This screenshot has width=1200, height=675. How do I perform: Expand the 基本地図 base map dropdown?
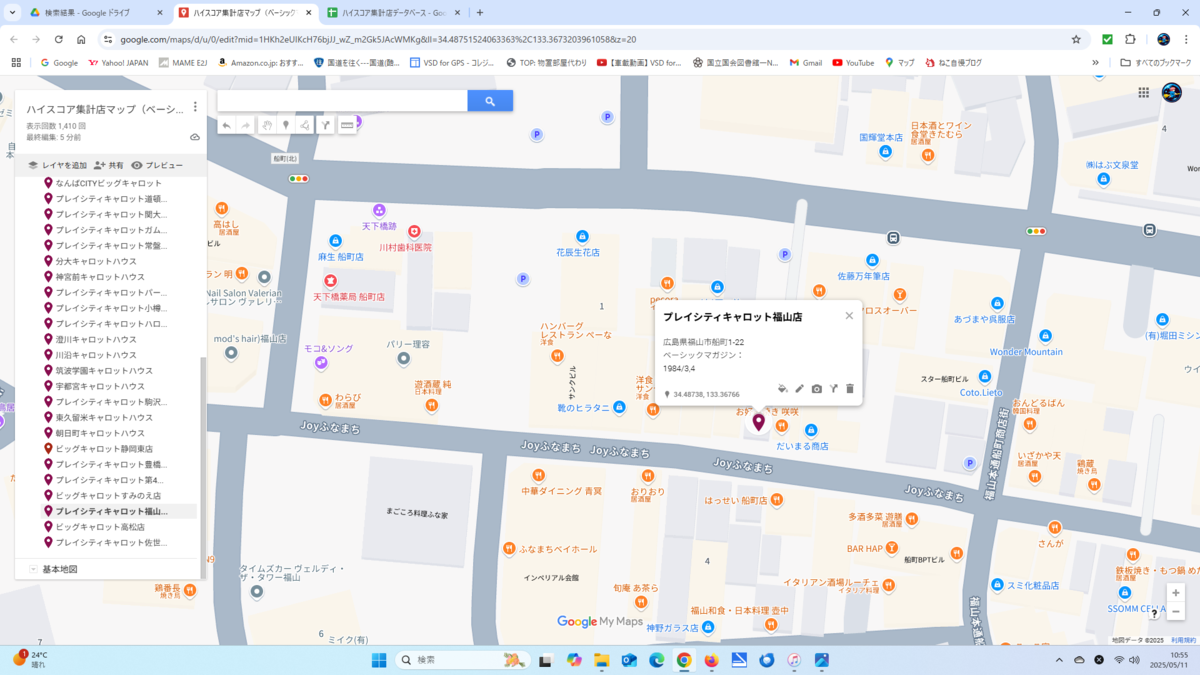coord(33,569)
